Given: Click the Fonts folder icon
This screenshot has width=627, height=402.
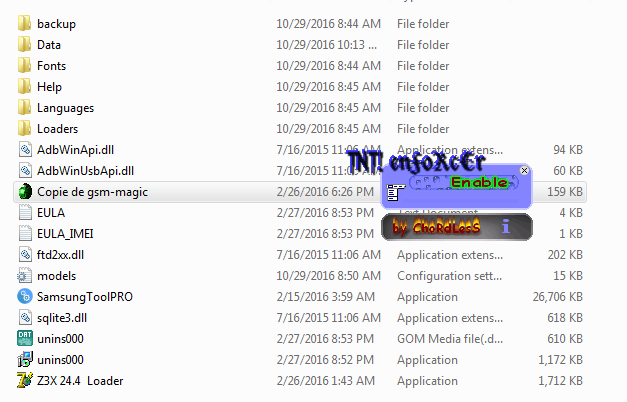Looking at the screenshot, I should point(24,66).
